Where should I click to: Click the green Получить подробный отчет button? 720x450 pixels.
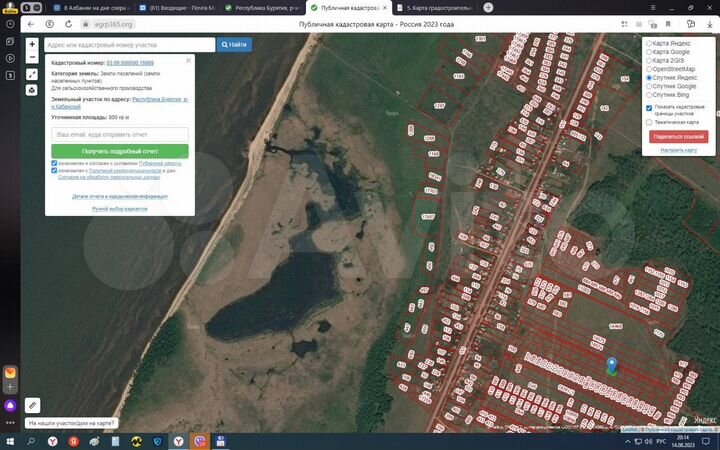pos(120,151)
